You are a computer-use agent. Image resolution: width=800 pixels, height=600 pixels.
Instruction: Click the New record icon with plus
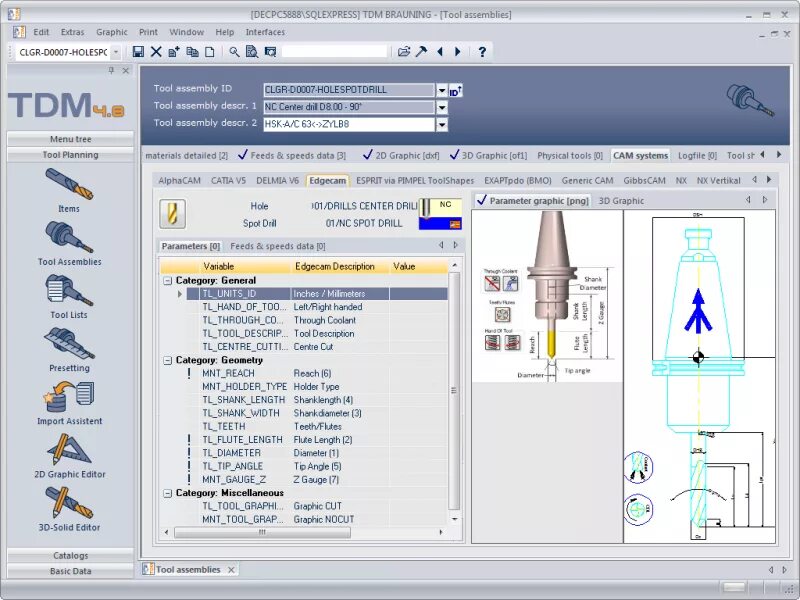174,52
